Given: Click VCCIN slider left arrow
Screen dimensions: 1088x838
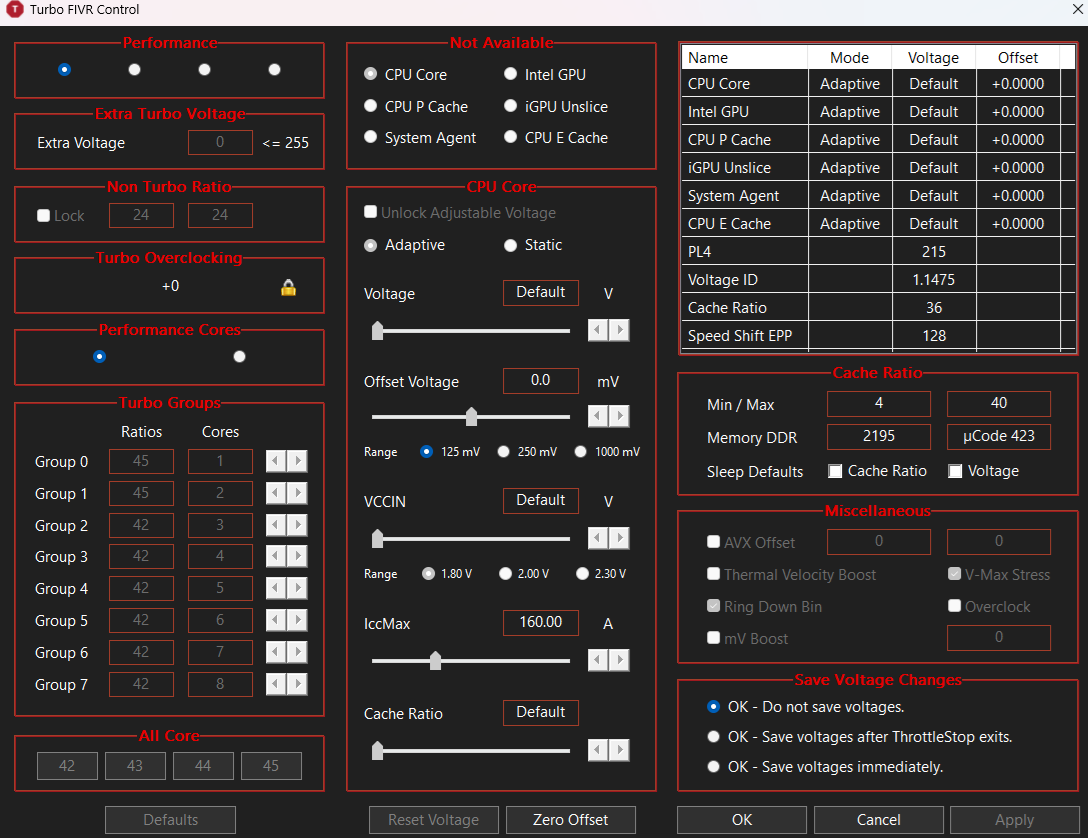Looking at the screenshot, I should [598, 538].
